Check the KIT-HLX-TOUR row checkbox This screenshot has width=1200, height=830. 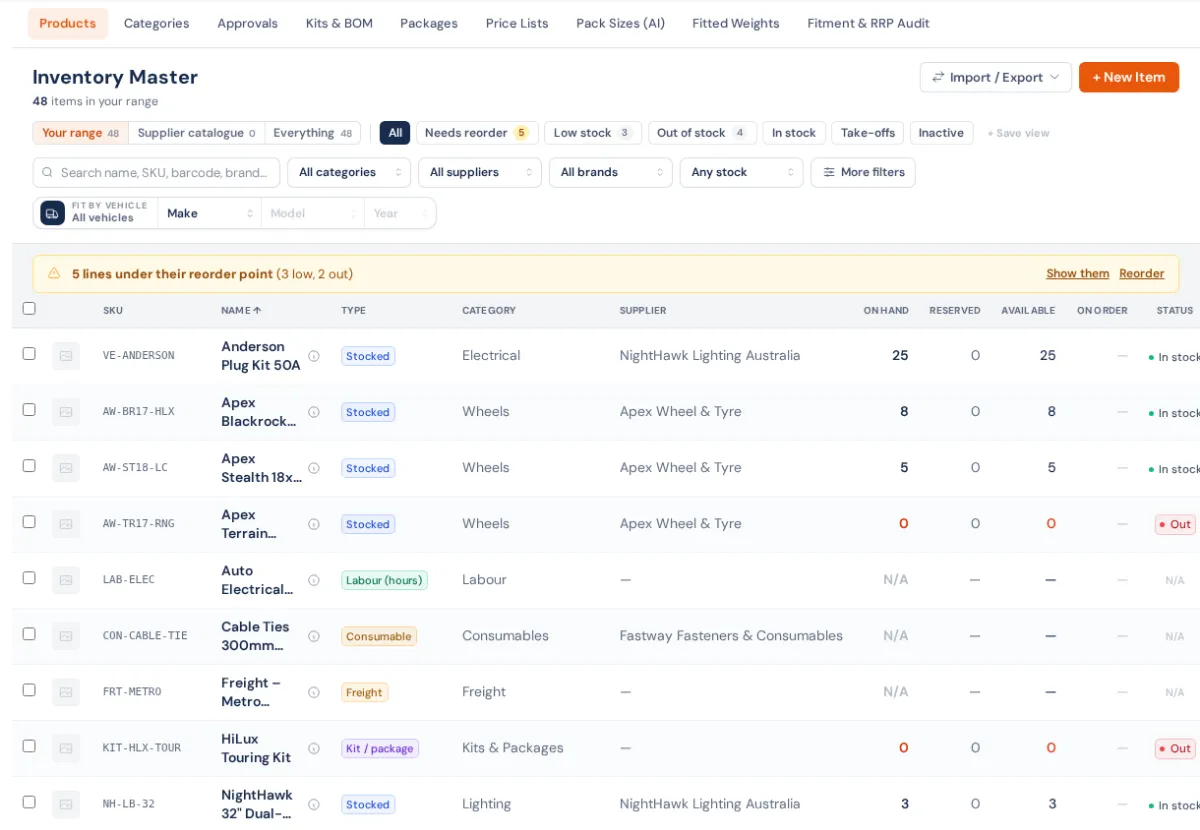pyautogui.click(x=29, y=746)
